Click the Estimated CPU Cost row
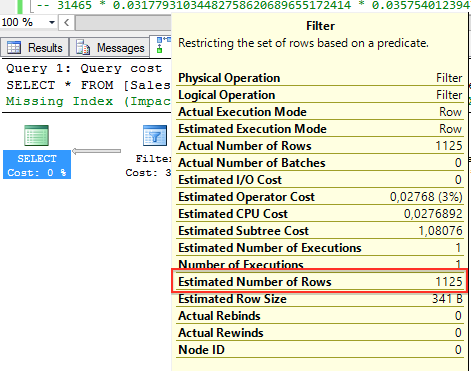Viewport: 471px width, 371px height. (x=320, y=214)
